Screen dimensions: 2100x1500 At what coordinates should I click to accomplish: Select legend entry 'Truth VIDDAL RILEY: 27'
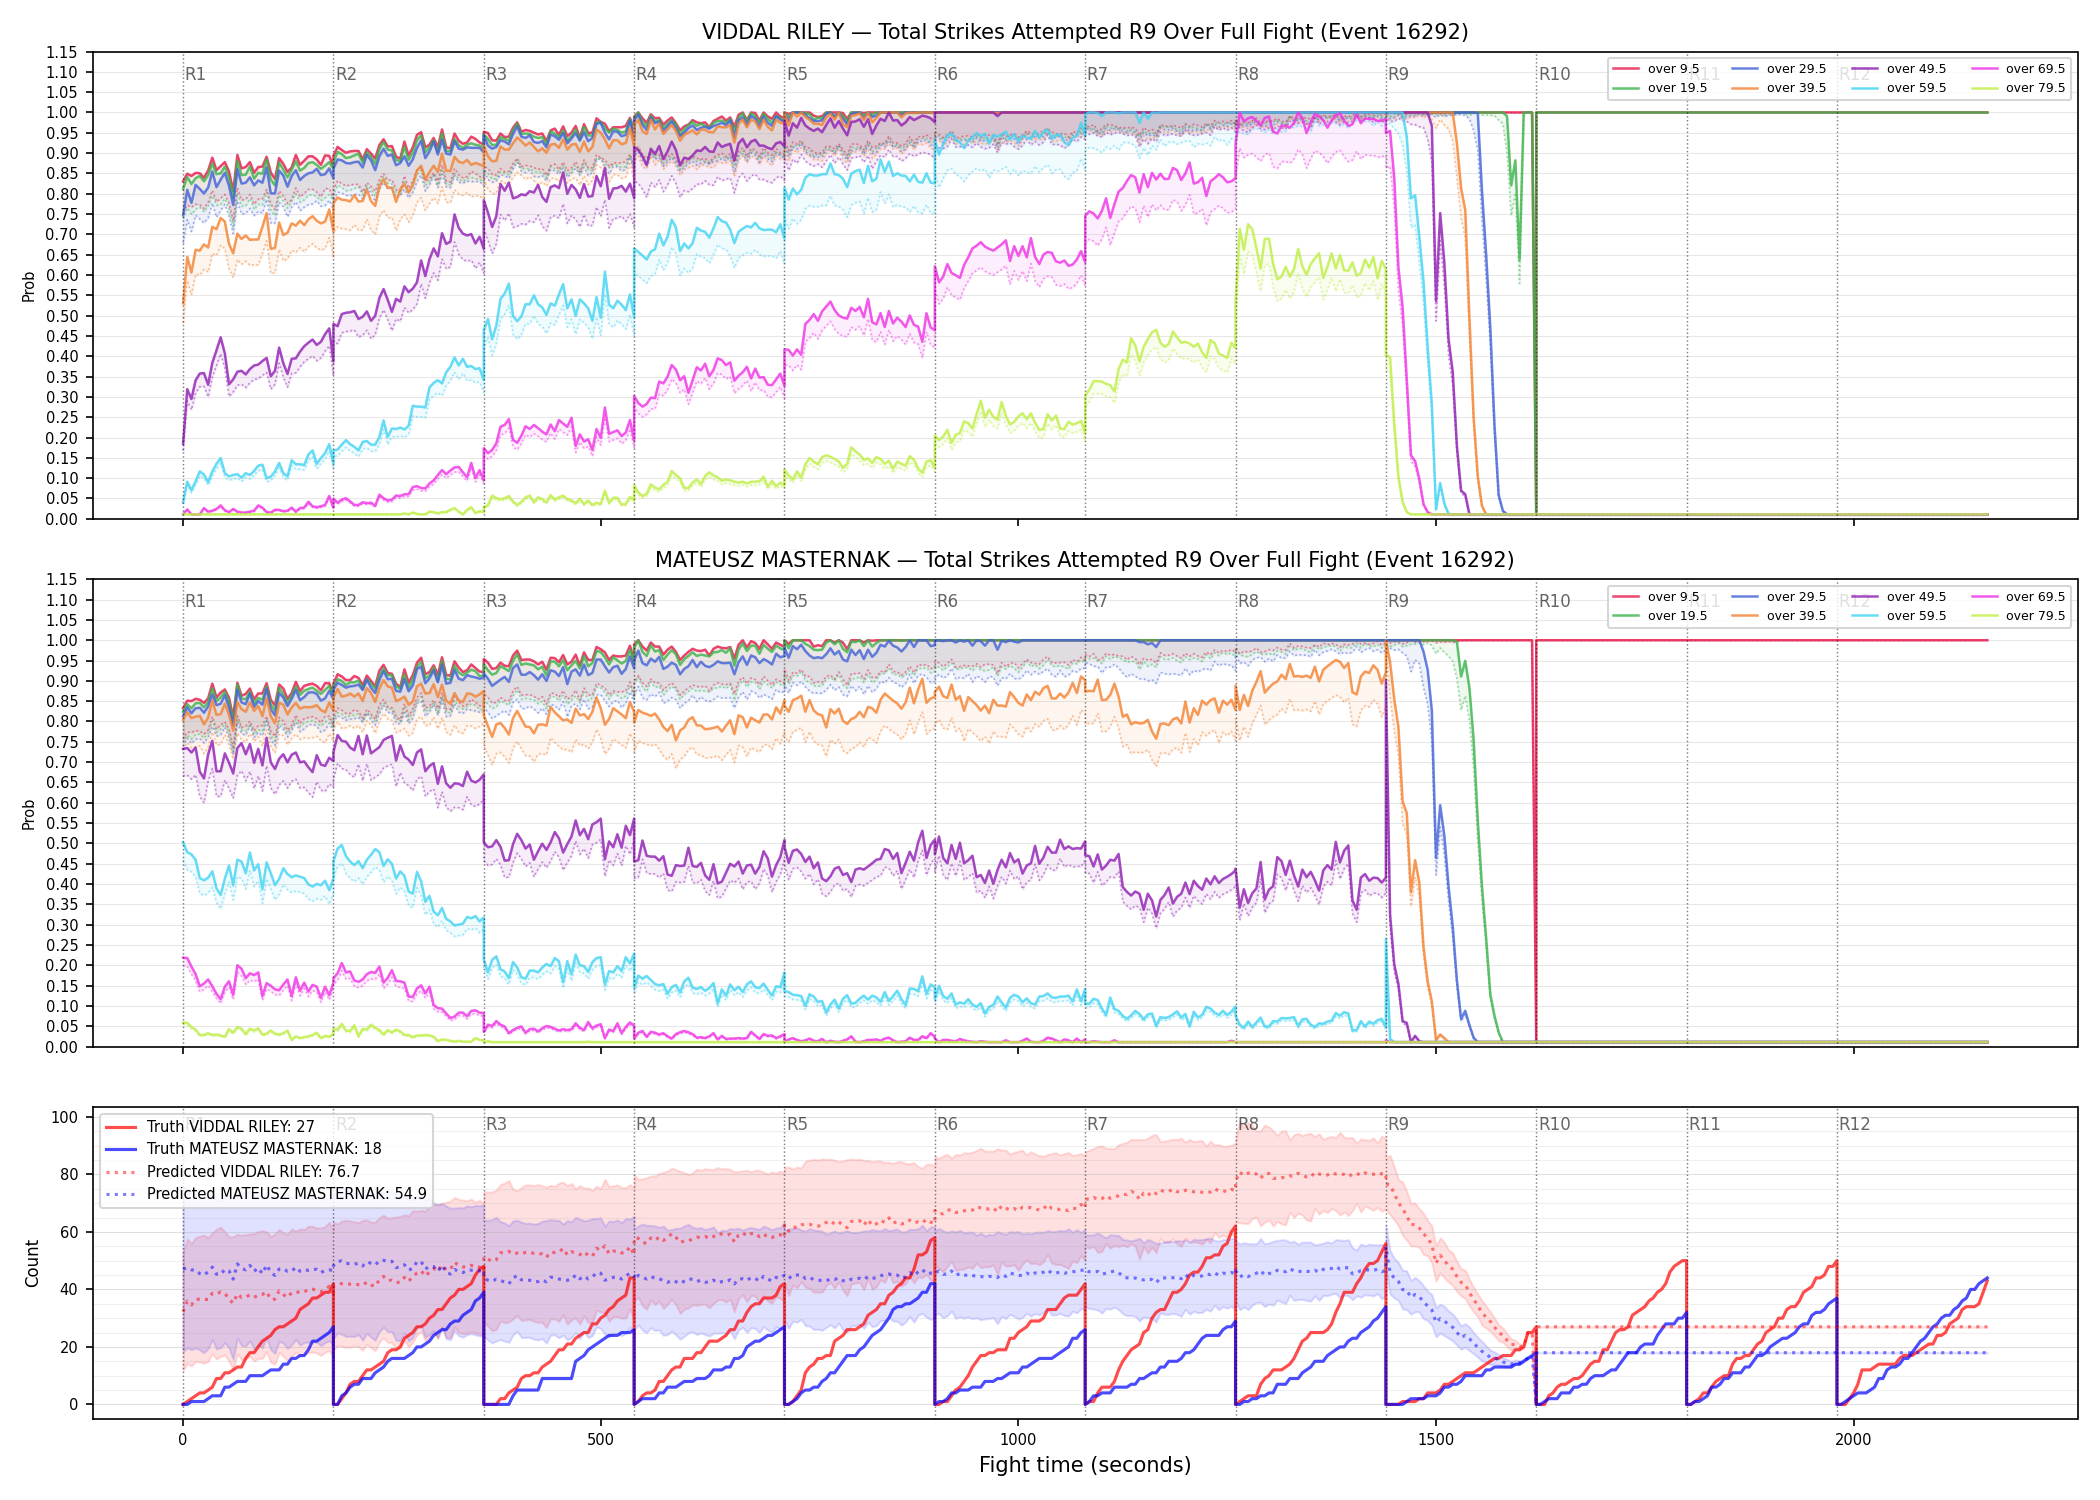[231, 1126]
